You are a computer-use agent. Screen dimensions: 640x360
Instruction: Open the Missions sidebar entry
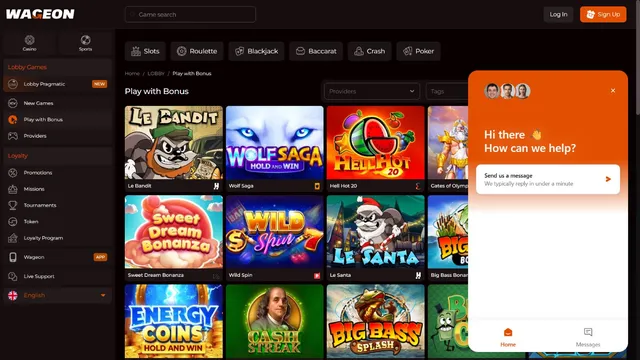coord(57,189)
